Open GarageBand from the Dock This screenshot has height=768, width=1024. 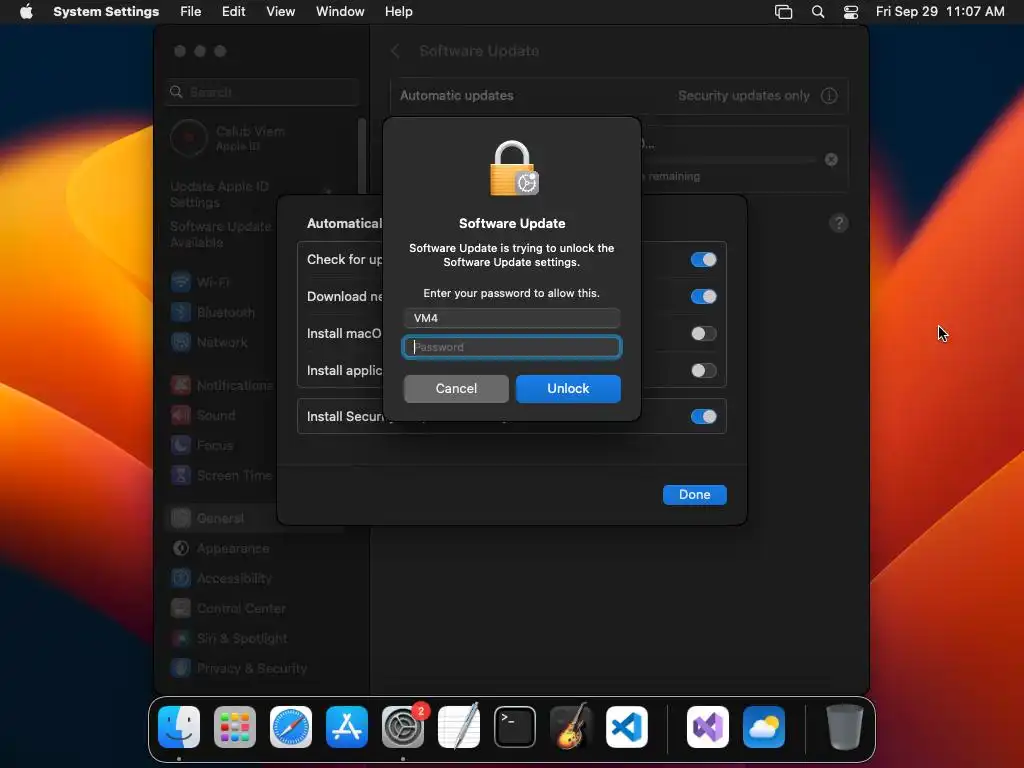(571, 727)
